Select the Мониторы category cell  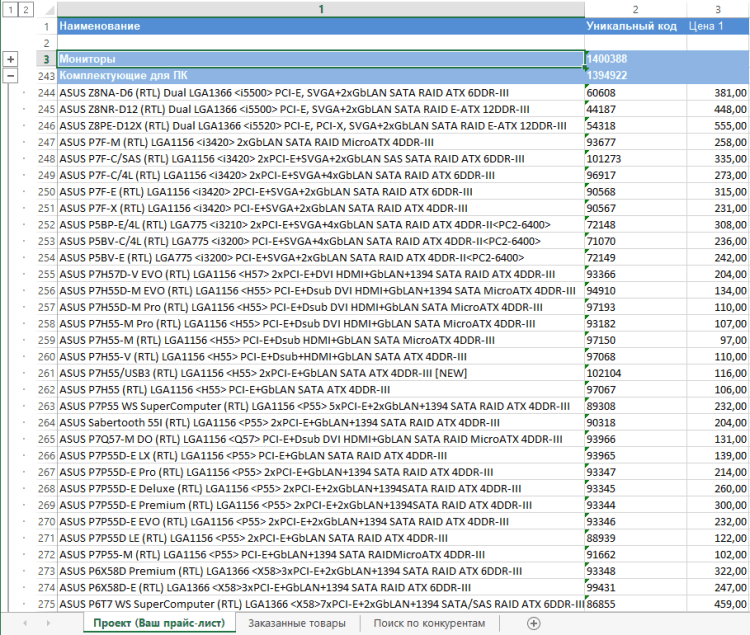321,59
